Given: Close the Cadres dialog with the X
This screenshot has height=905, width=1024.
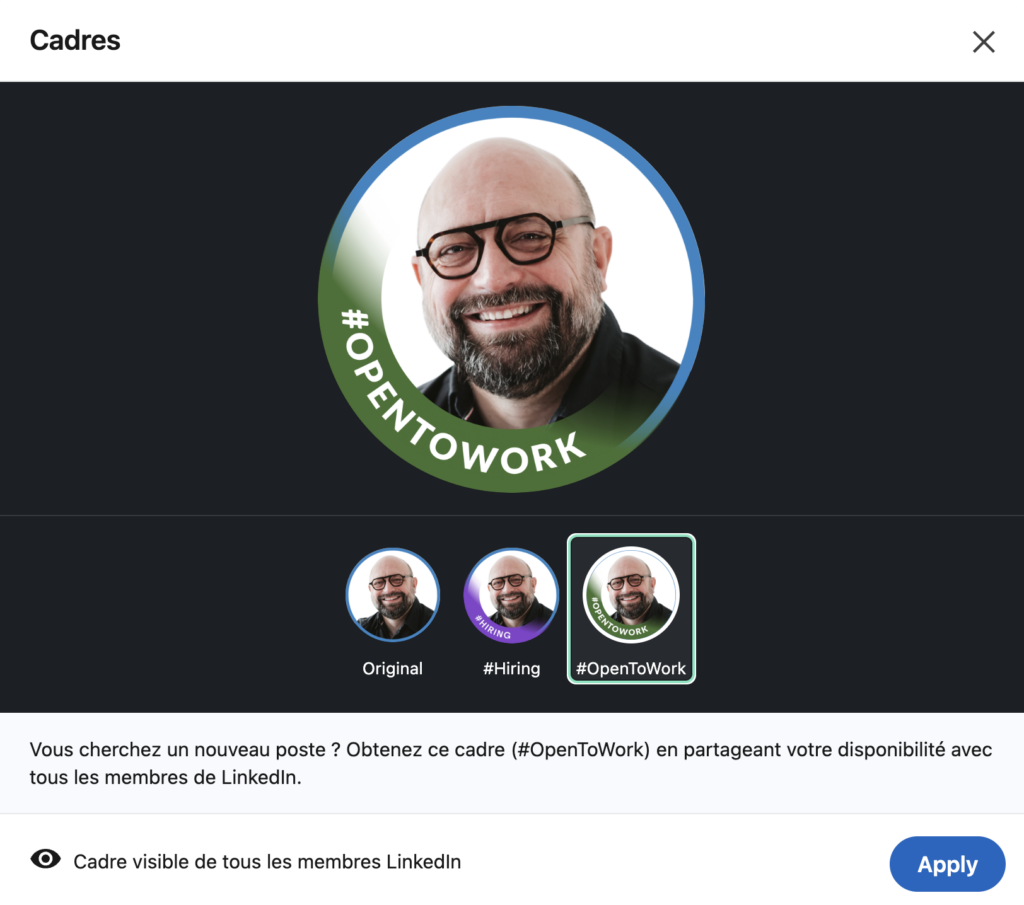Looking at the screenshot, I should click(983, 42).
